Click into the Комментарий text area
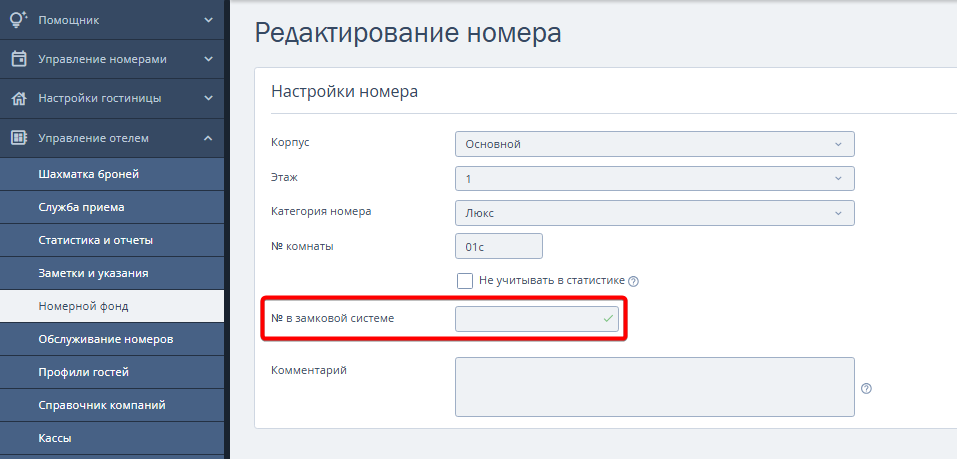This screenshot has width=957, height=459. pos(654,386)
